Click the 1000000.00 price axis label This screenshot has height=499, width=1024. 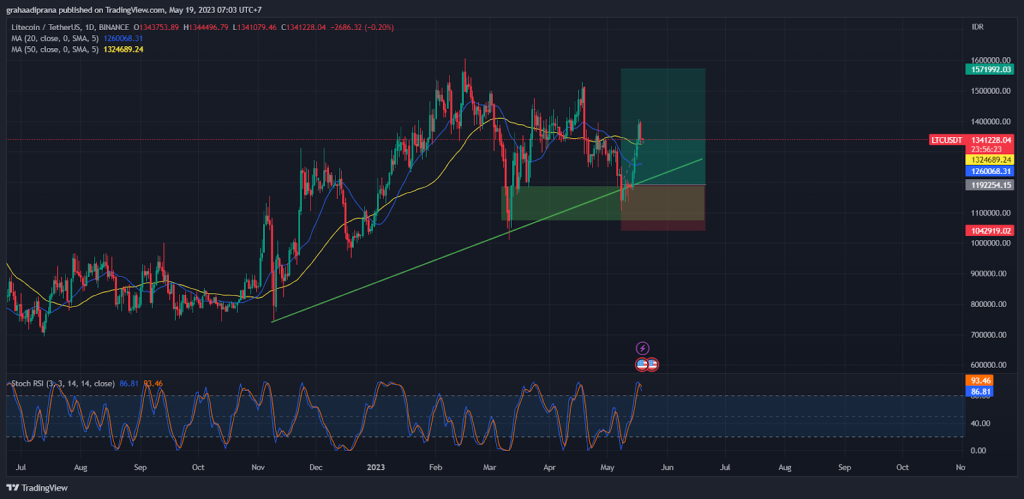point(990,244)
